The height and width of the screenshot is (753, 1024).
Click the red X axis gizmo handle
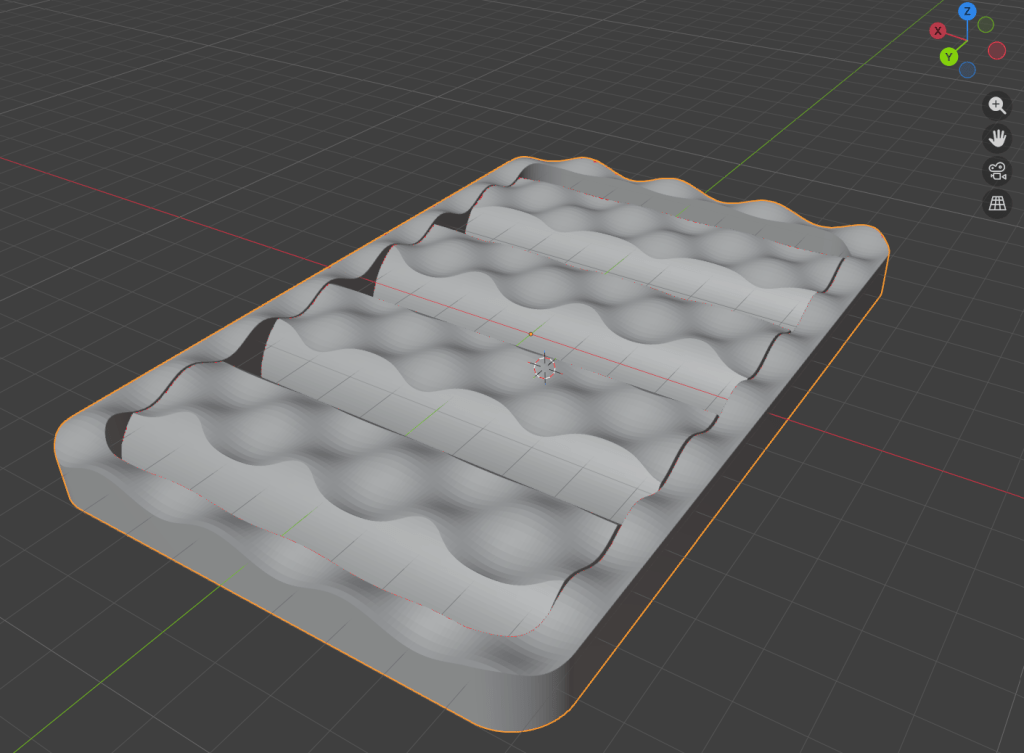[938, 31]
